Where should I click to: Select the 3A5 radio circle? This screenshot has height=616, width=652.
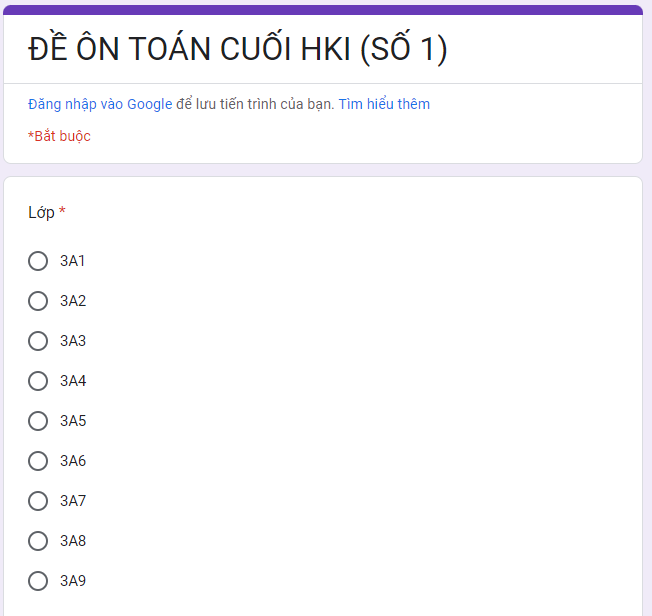click(38, 421)
